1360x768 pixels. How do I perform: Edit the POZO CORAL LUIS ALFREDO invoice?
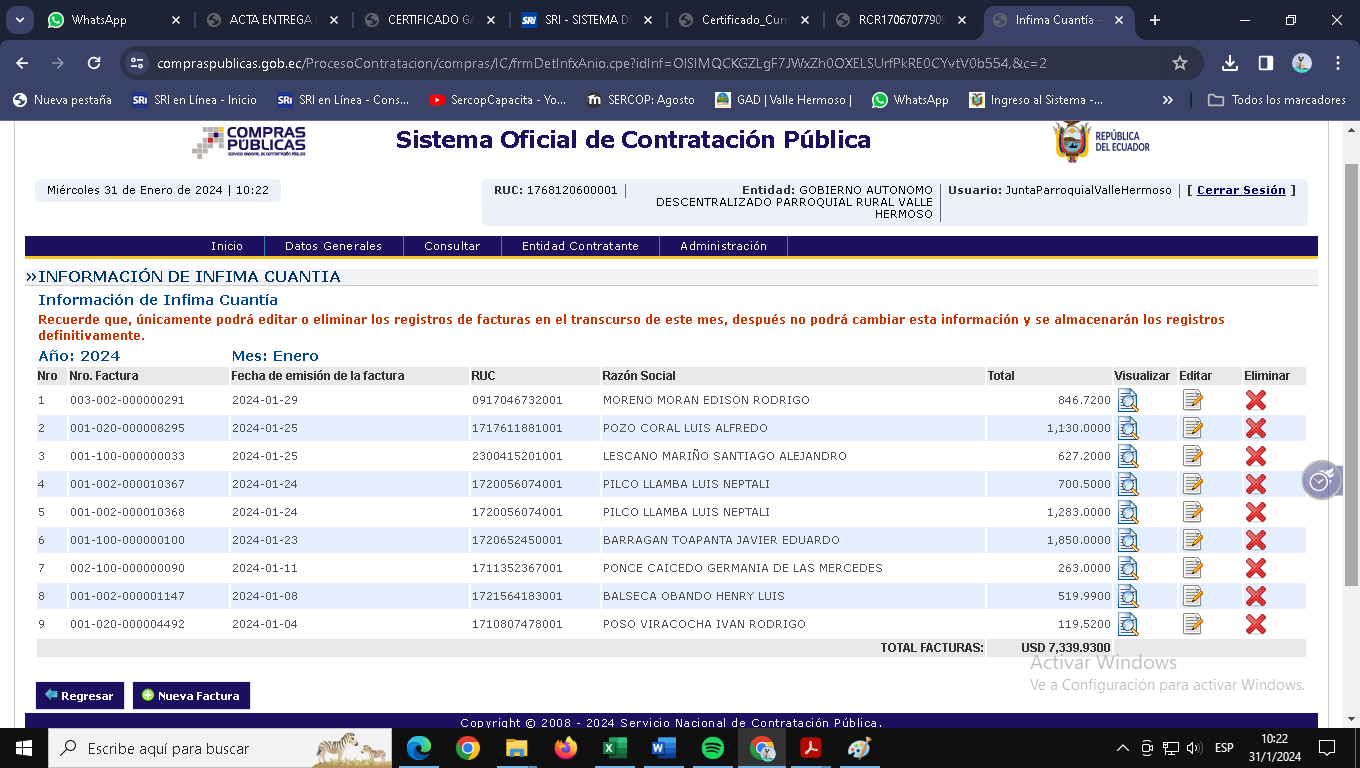coord(1192,428)
